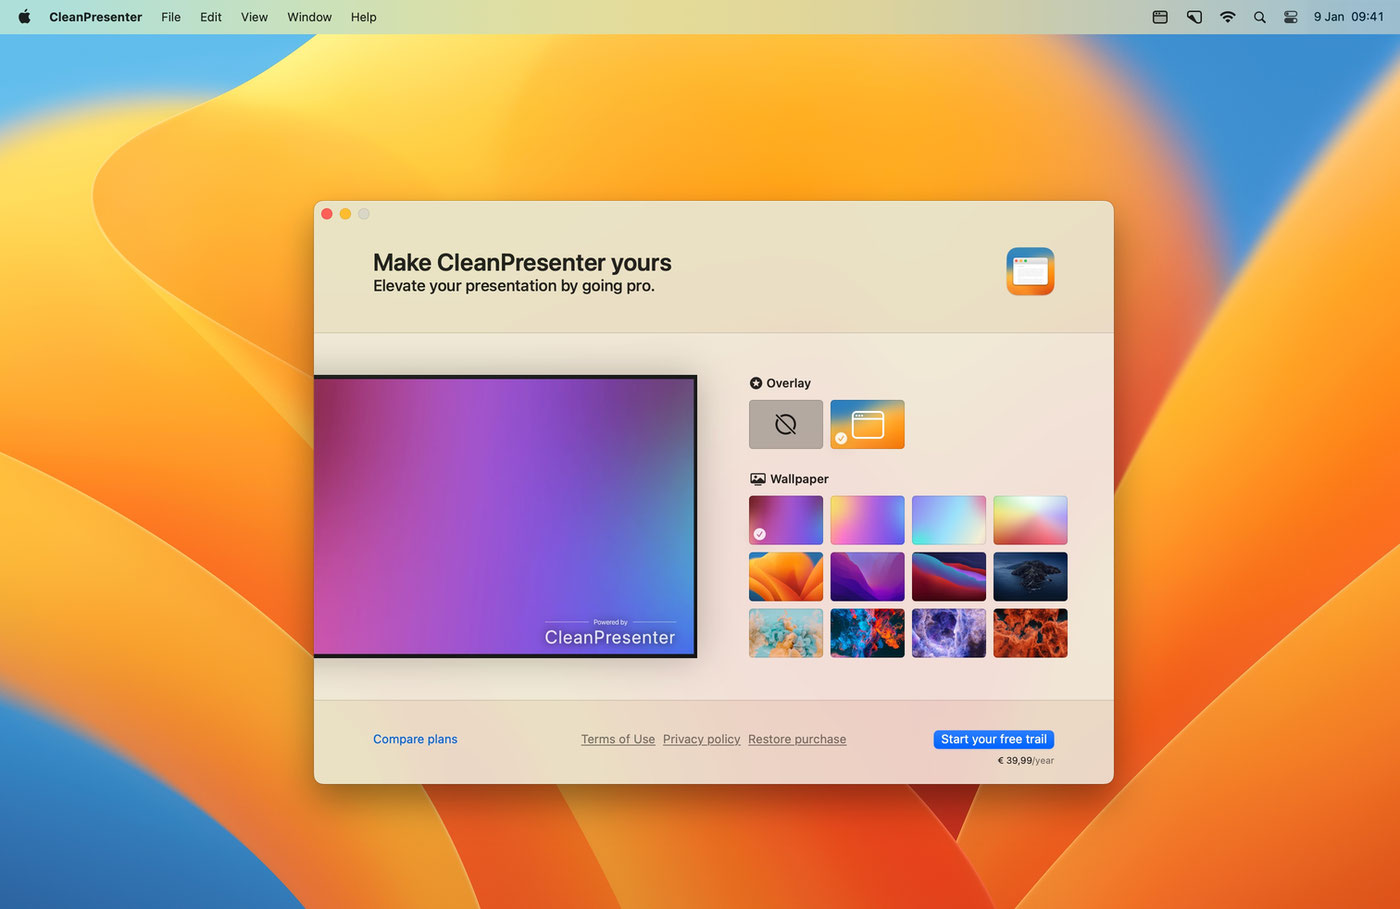
Task: Click the screen mirroring menu bar icon
Action: click(1194, 17)
